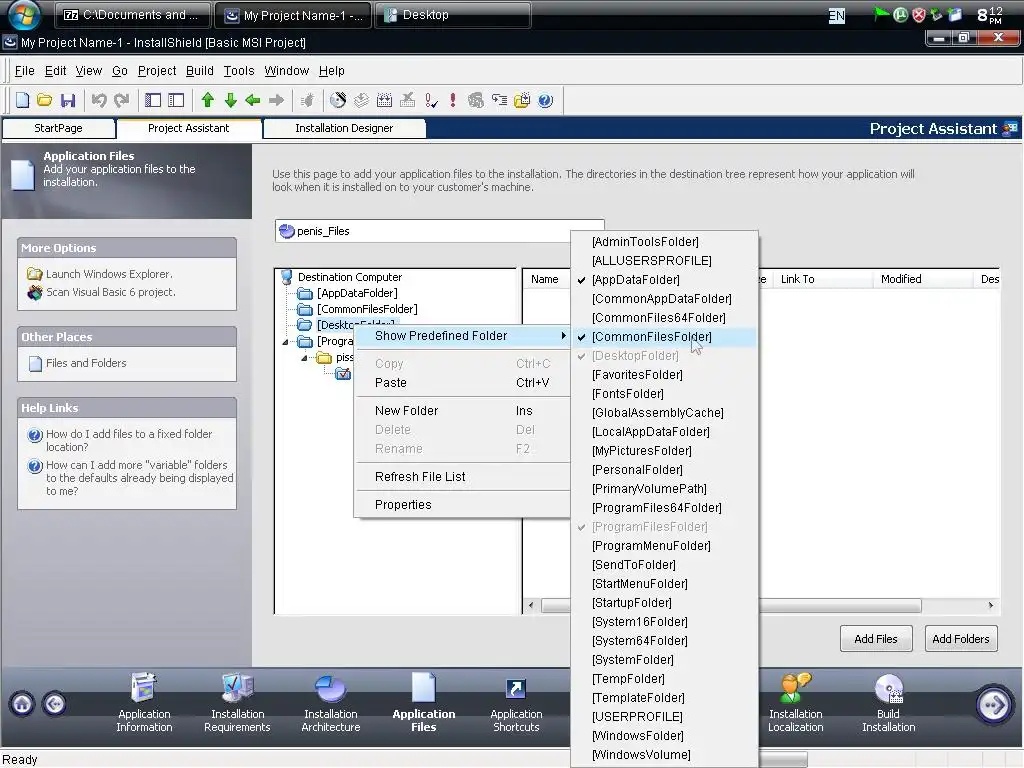Viewport: 1024px width, 768px height.
Task: Click the Home round button in bottom bar
Action: click(x=22, y=704)
